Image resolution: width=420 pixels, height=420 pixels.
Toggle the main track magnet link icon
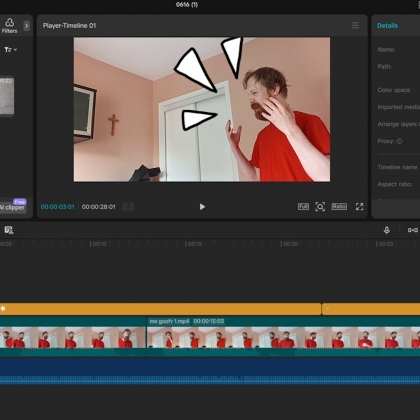pos(413,230)
